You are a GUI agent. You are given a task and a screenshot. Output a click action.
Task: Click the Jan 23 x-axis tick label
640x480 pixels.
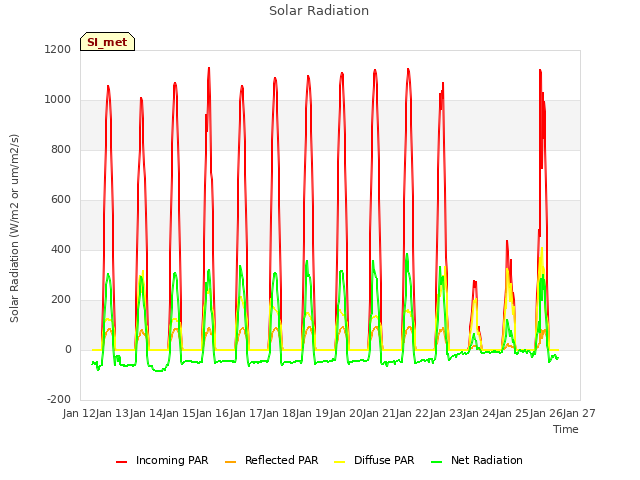446,413
